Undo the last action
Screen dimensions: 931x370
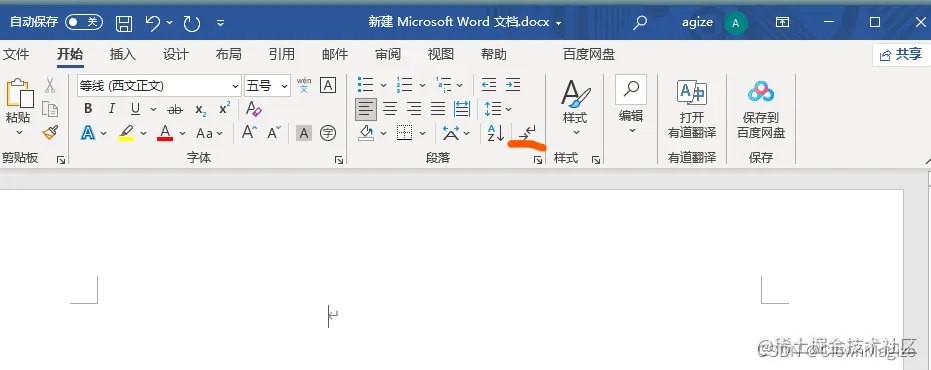tap(153, 23)
